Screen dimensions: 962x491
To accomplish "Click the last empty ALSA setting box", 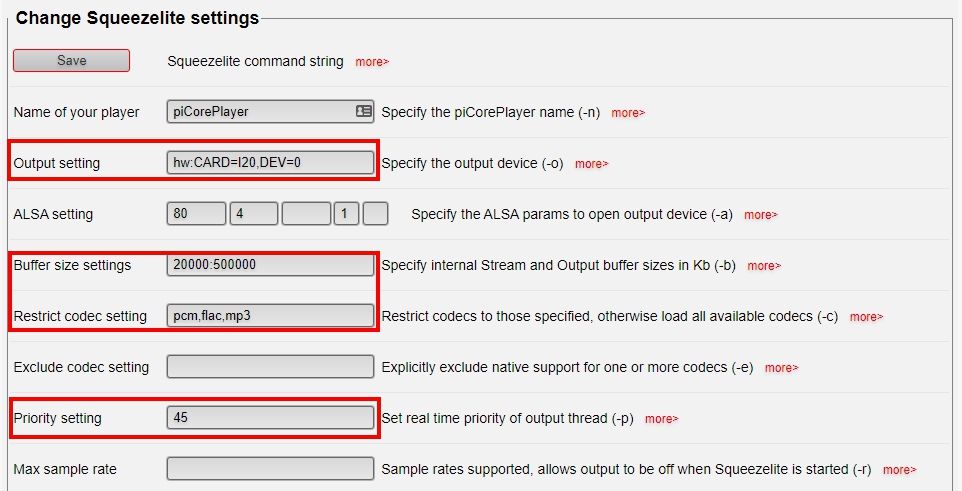I will point(375,214).
